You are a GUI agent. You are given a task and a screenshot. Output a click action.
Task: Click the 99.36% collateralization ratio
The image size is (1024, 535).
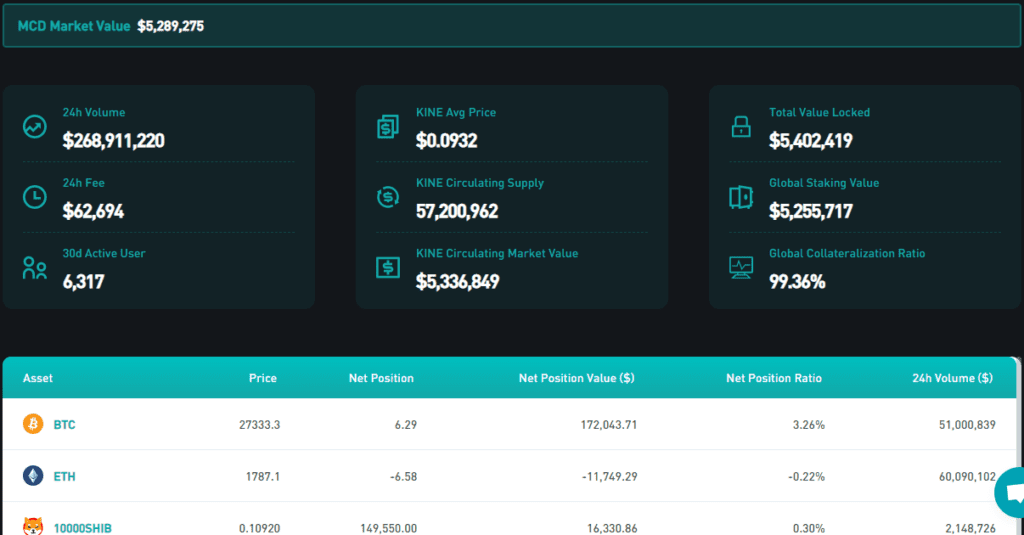click(x=797, y=282)
